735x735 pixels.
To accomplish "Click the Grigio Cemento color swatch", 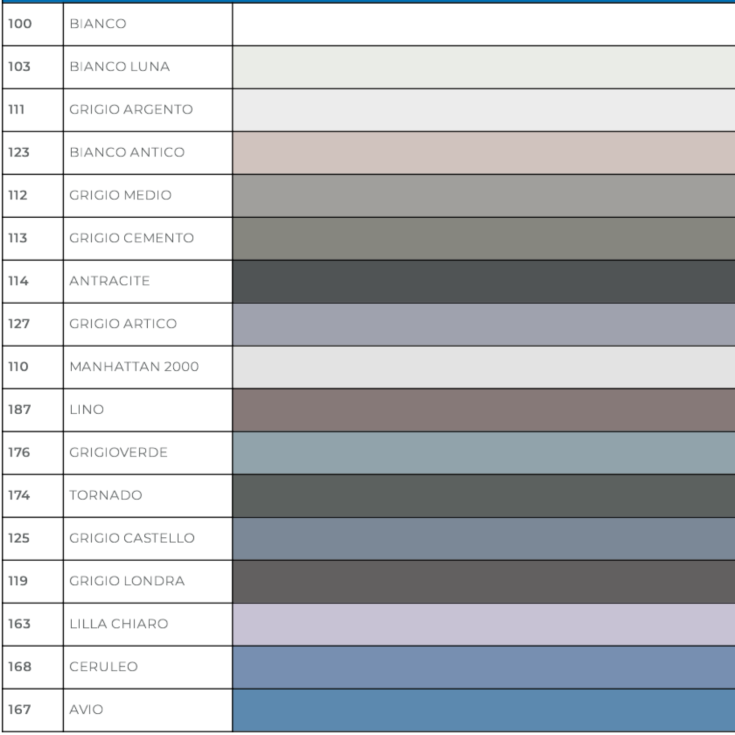I will (x=483, y=239).
